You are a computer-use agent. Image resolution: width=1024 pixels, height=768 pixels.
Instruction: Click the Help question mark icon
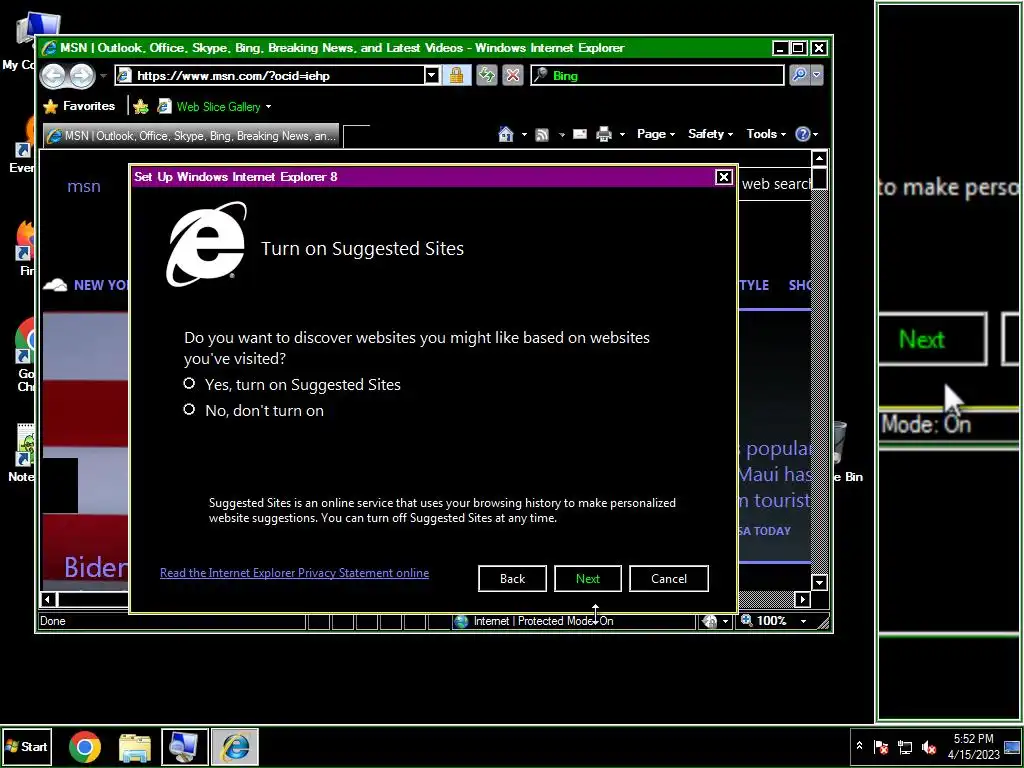coord(803,135)
